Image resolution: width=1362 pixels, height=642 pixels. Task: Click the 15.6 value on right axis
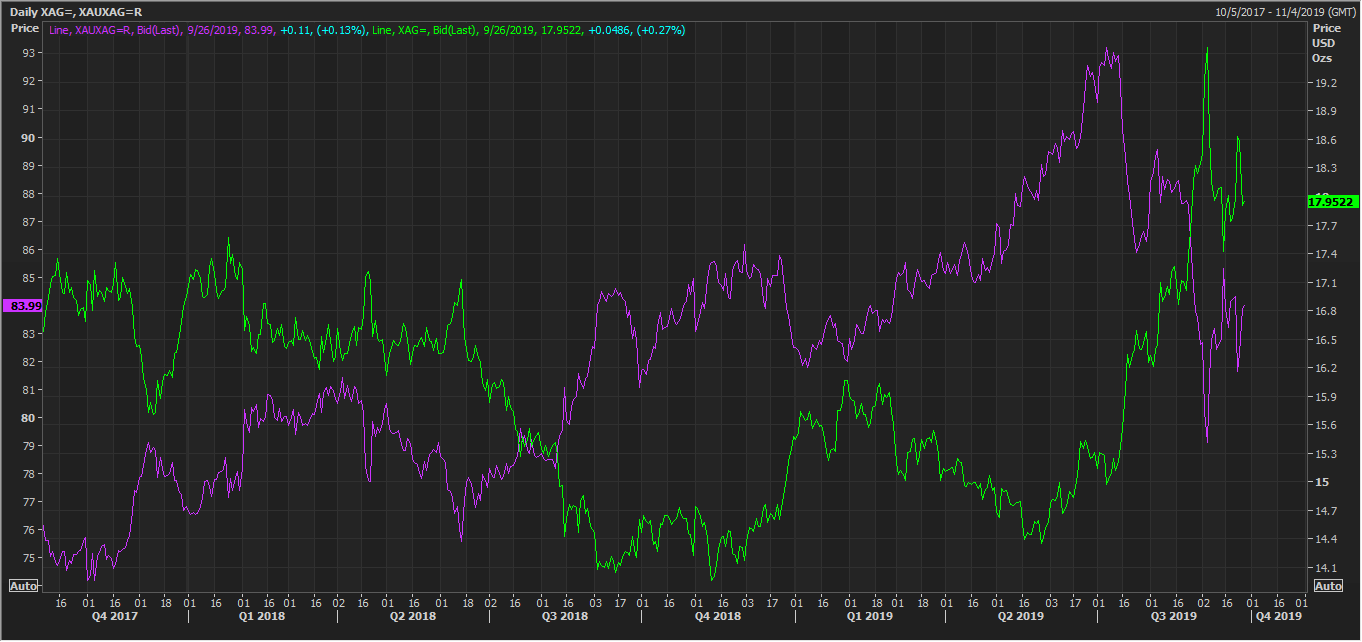pyautogui.click(x=1327, y=425)
